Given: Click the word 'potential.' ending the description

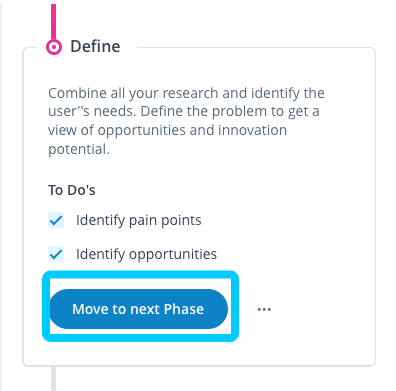Looking at the screenshot, I should point(79,149).
